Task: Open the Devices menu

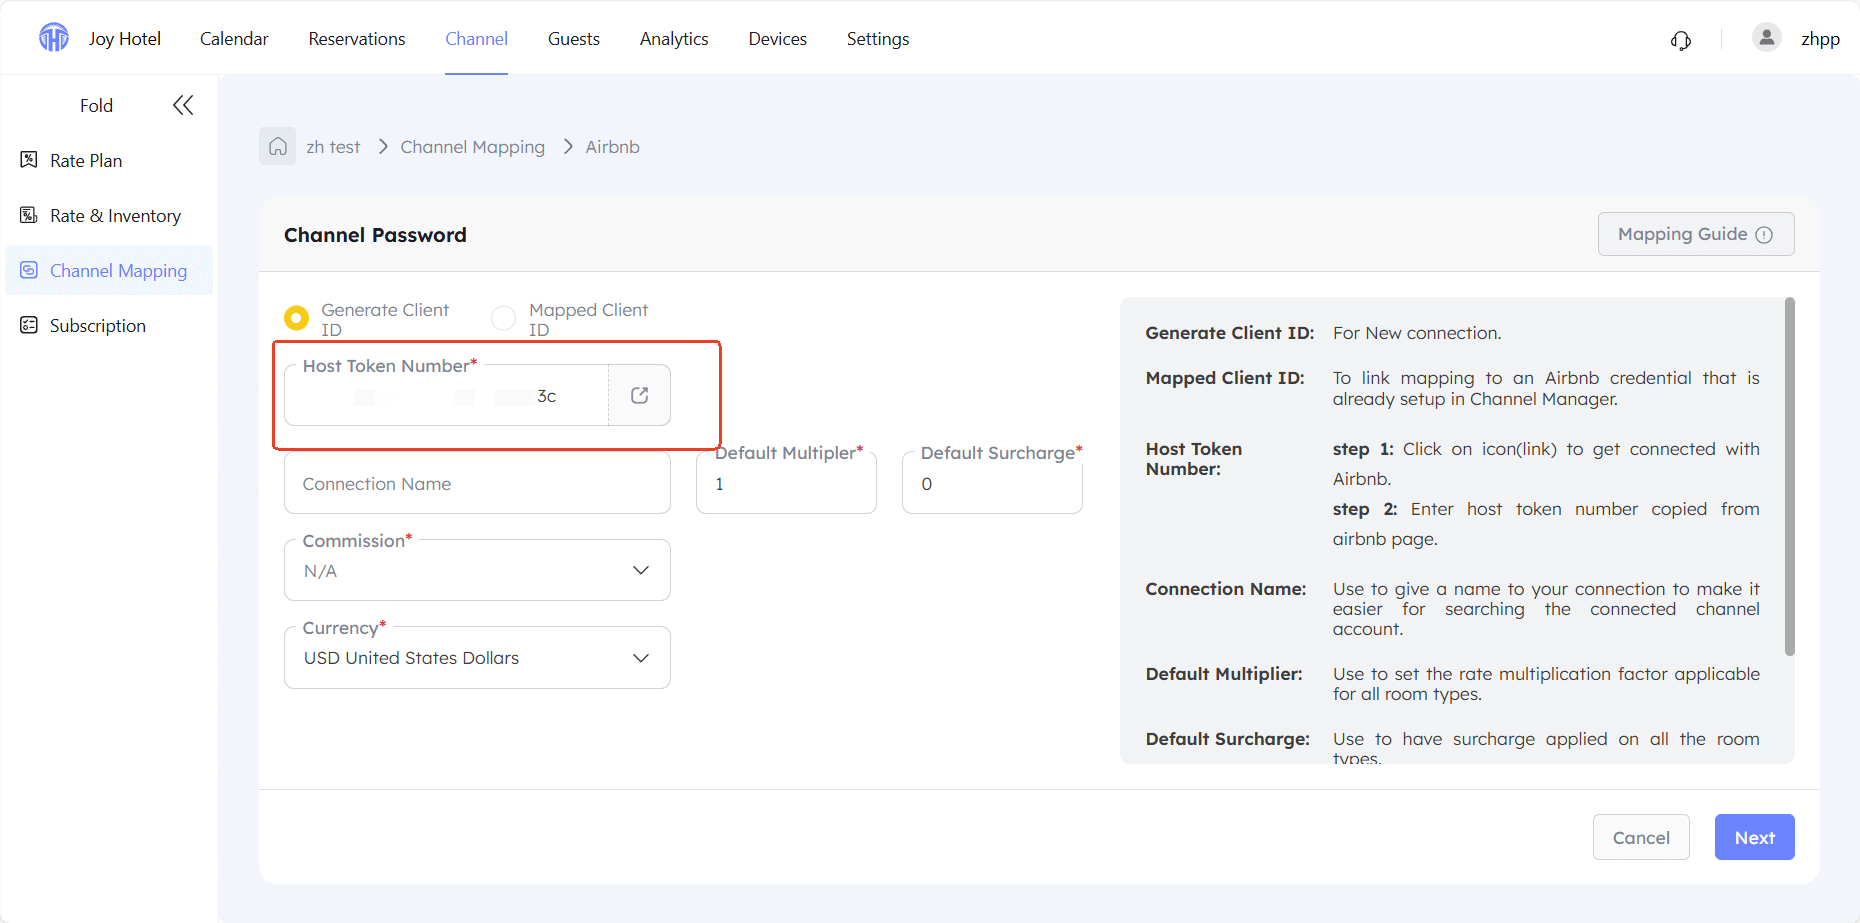Action: pyautogui.click(x=777, y=39)
